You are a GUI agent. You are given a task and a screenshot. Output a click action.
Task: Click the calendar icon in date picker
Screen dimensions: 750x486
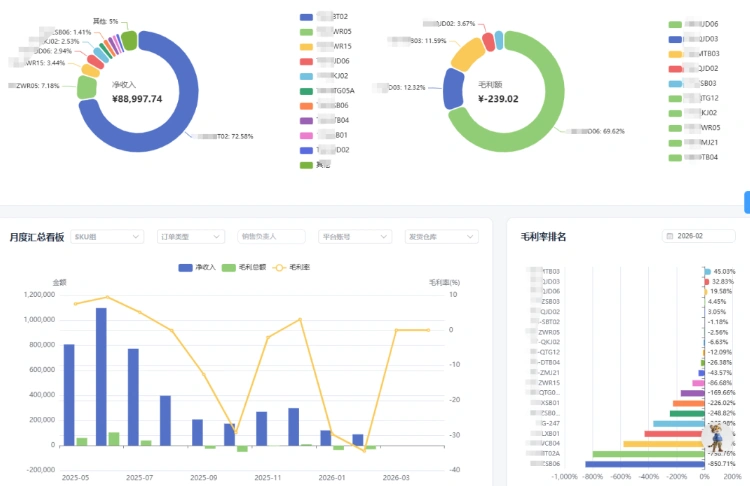[x=667, y=237]
